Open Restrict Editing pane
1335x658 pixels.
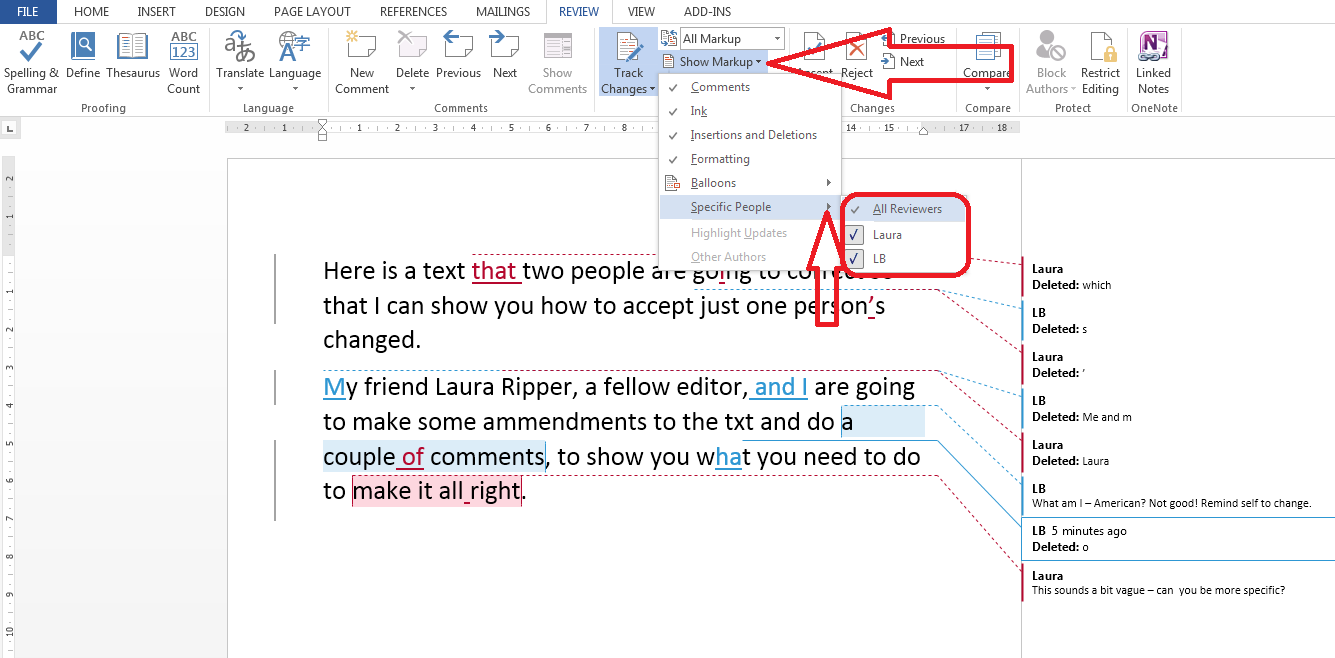point(1100,60)
